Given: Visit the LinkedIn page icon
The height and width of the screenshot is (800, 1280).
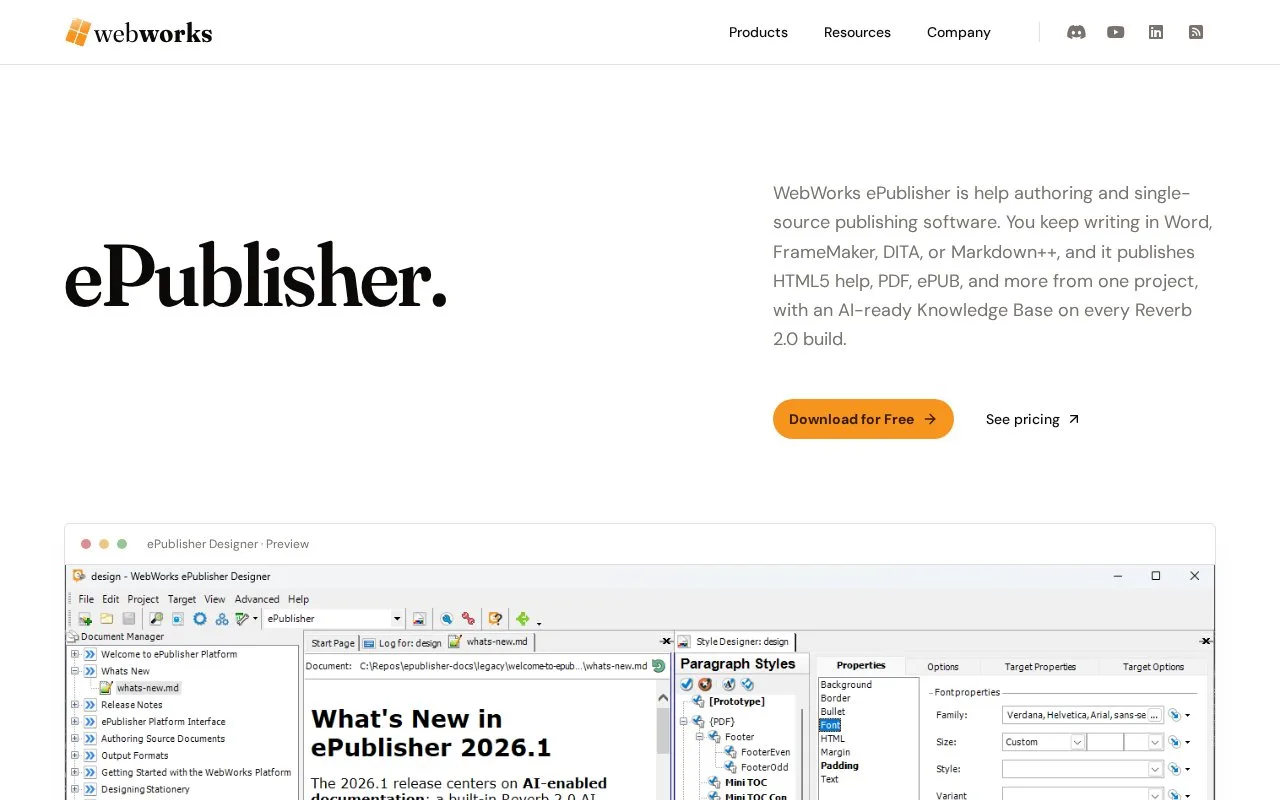Looking at the screenshot, I should (x=1156, y=32).
